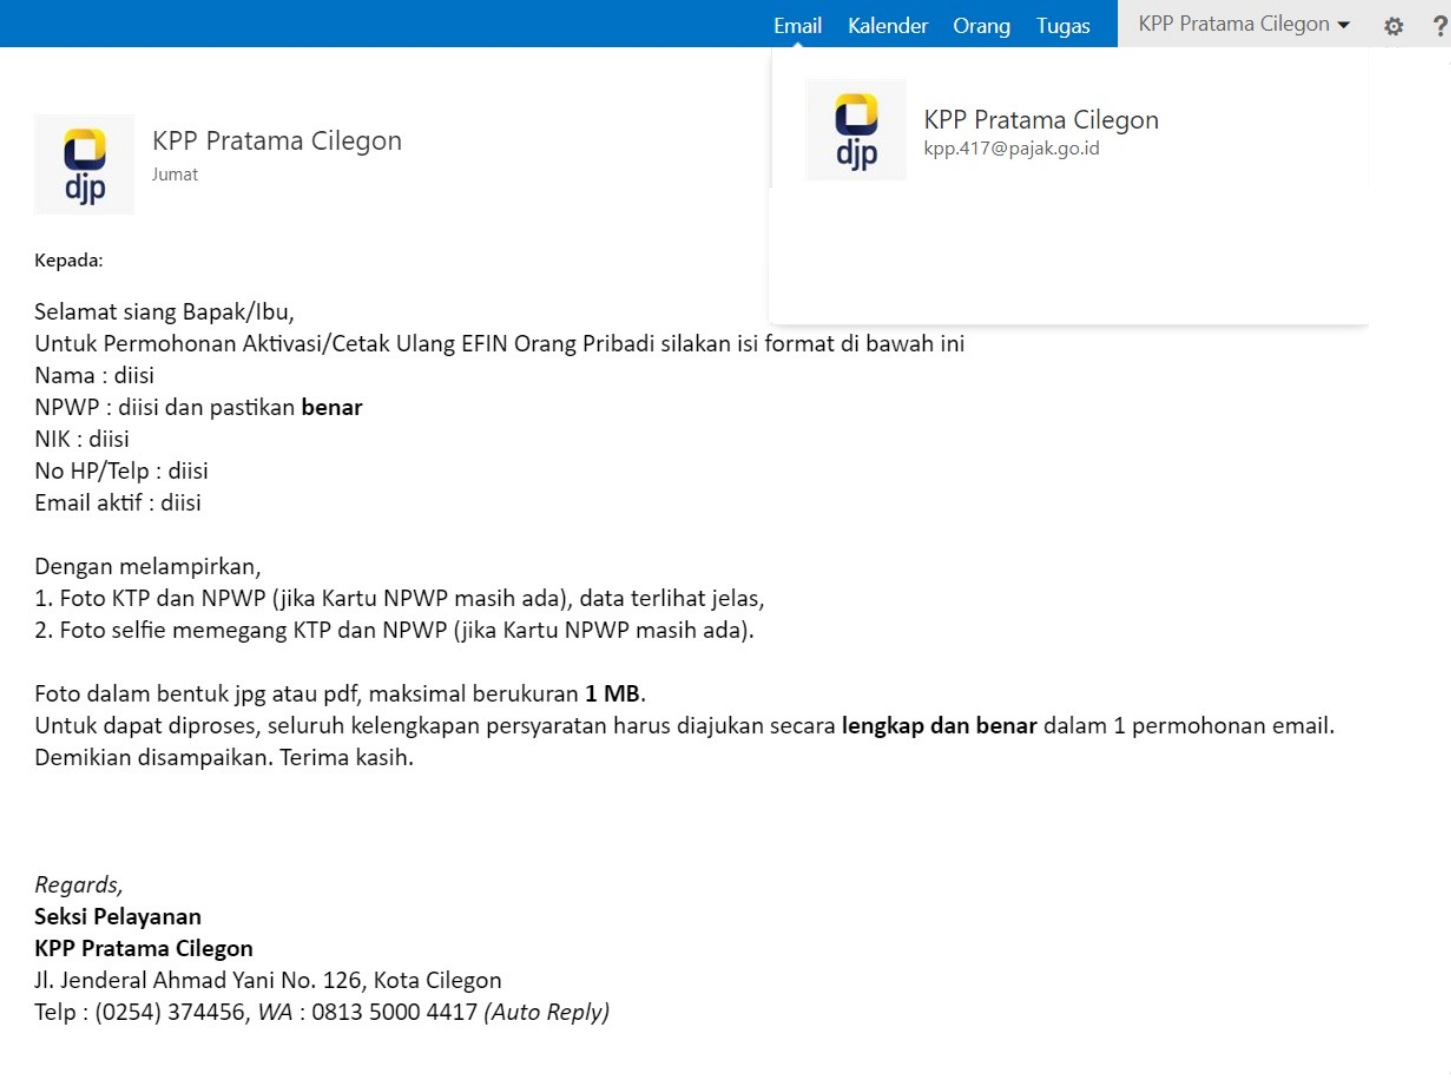Open the Kalender tab

[x=887, y=26]
